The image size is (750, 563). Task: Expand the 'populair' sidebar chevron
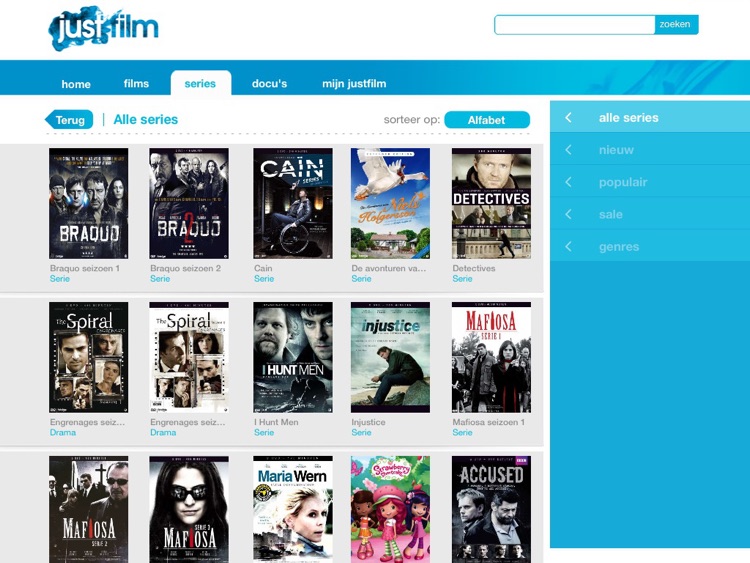click(568, 182)
